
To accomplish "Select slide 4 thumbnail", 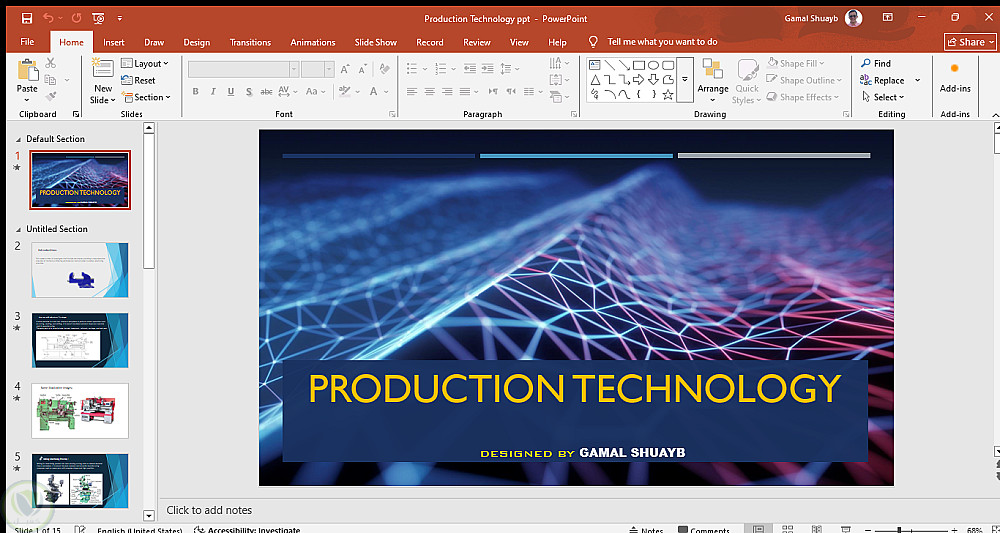I will pos(80,411).
